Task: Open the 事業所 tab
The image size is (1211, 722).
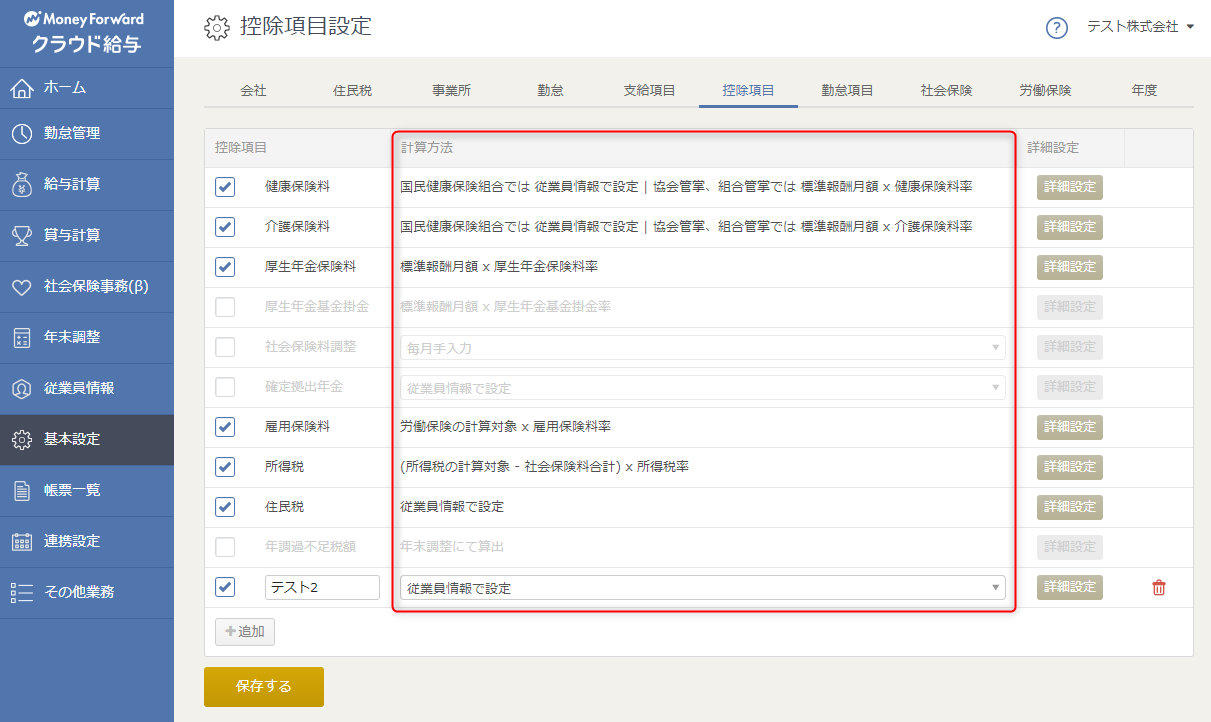Action: tap(451, 90)
